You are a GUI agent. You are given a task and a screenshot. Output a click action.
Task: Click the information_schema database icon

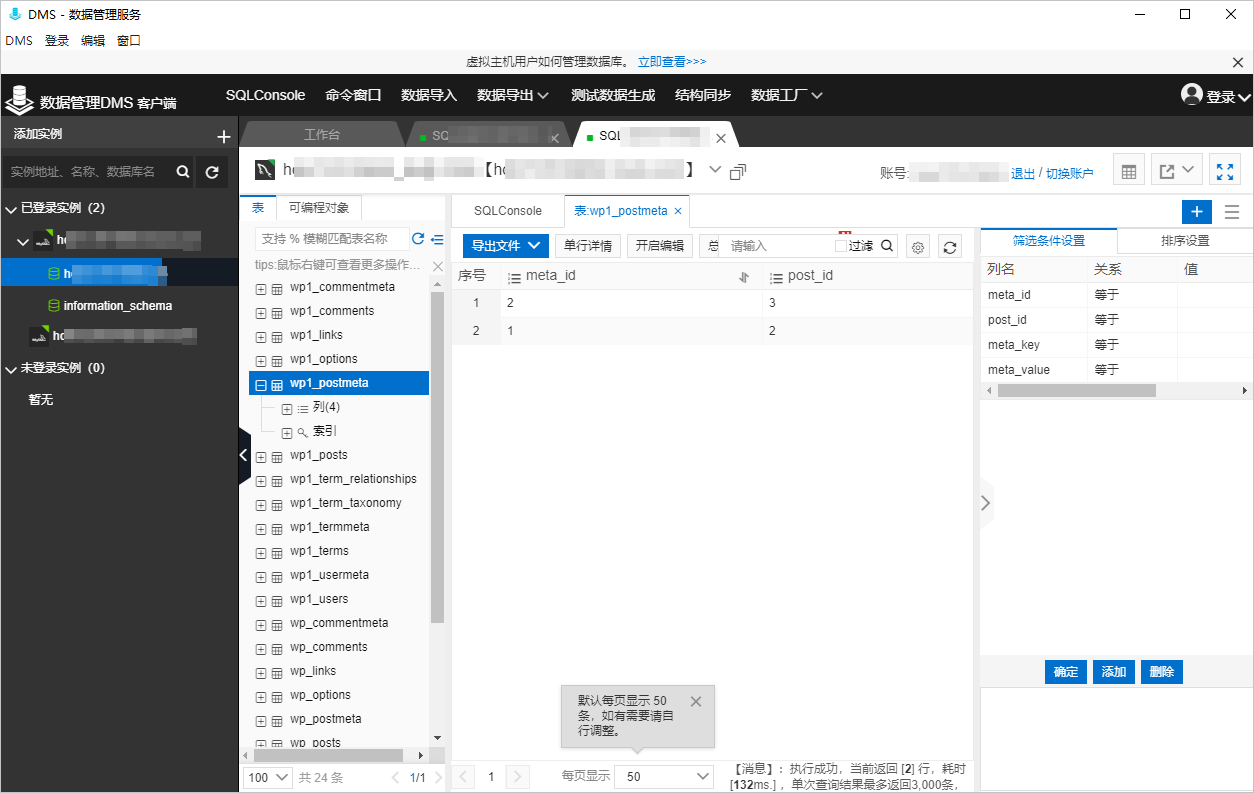pyautogui.click(x=54, y=305)
